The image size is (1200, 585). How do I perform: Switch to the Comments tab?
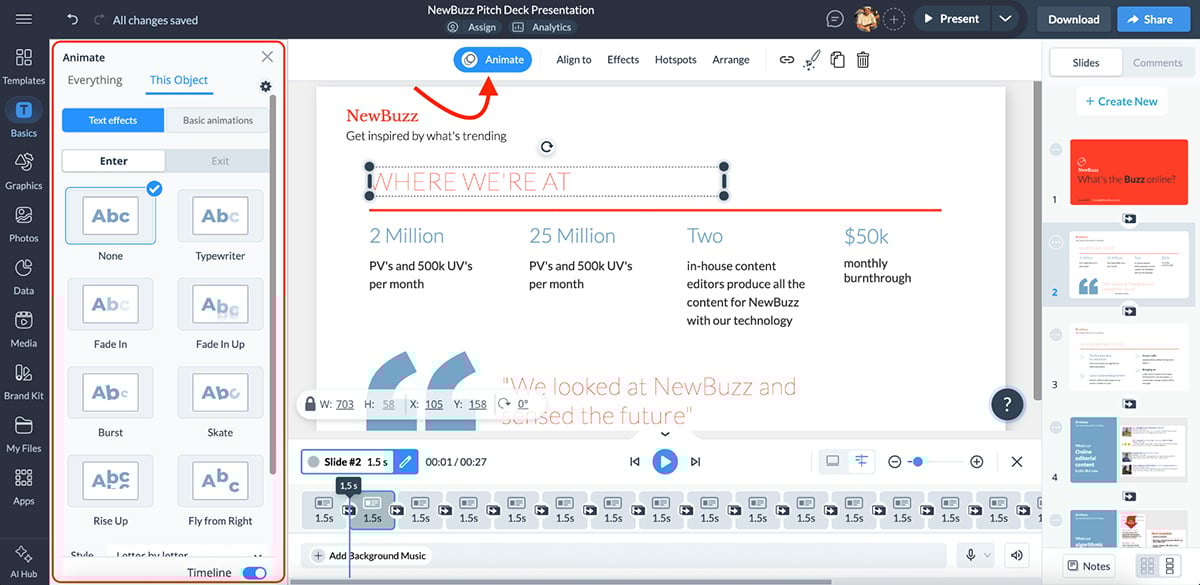pos(1157,62)
